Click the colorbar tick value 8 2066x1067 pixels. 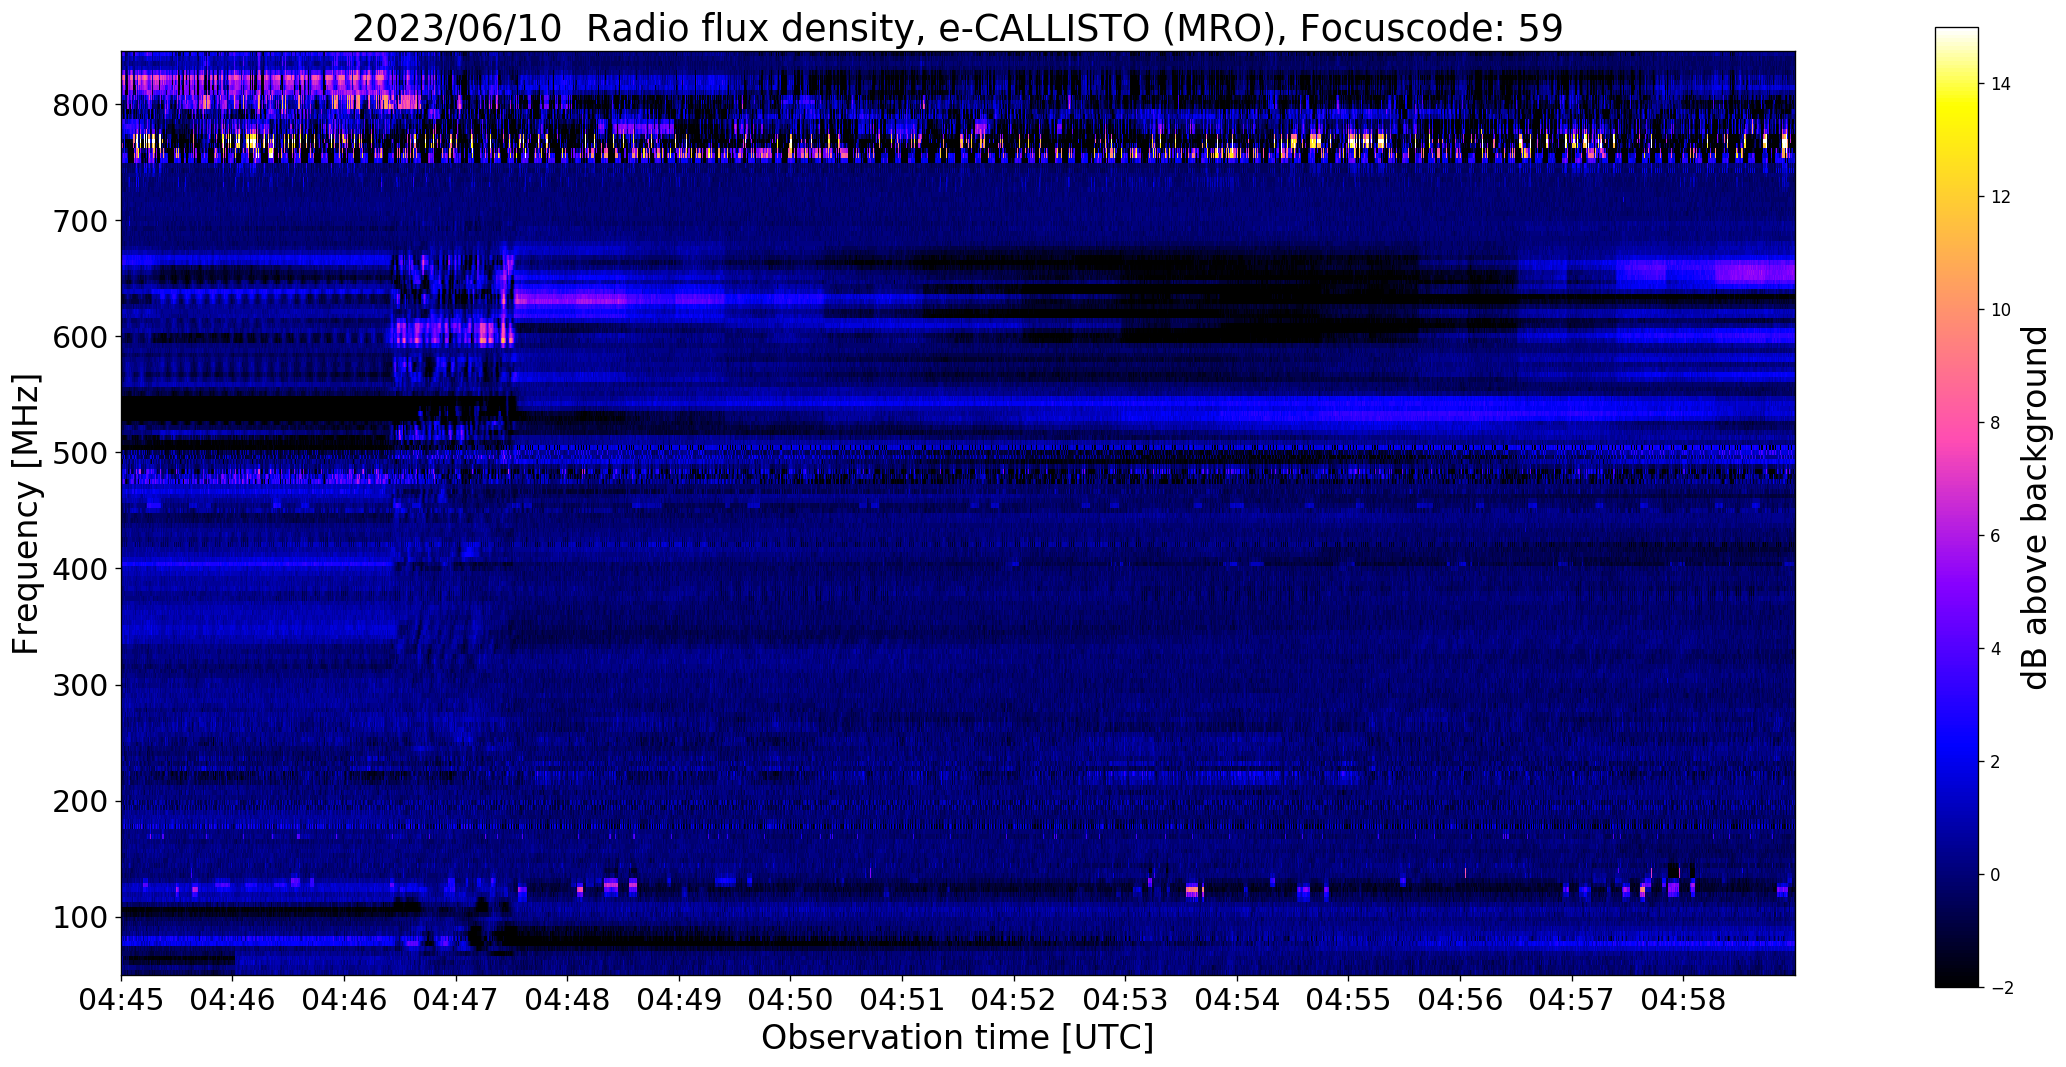pyautogui.click(x=1995, y=423)
